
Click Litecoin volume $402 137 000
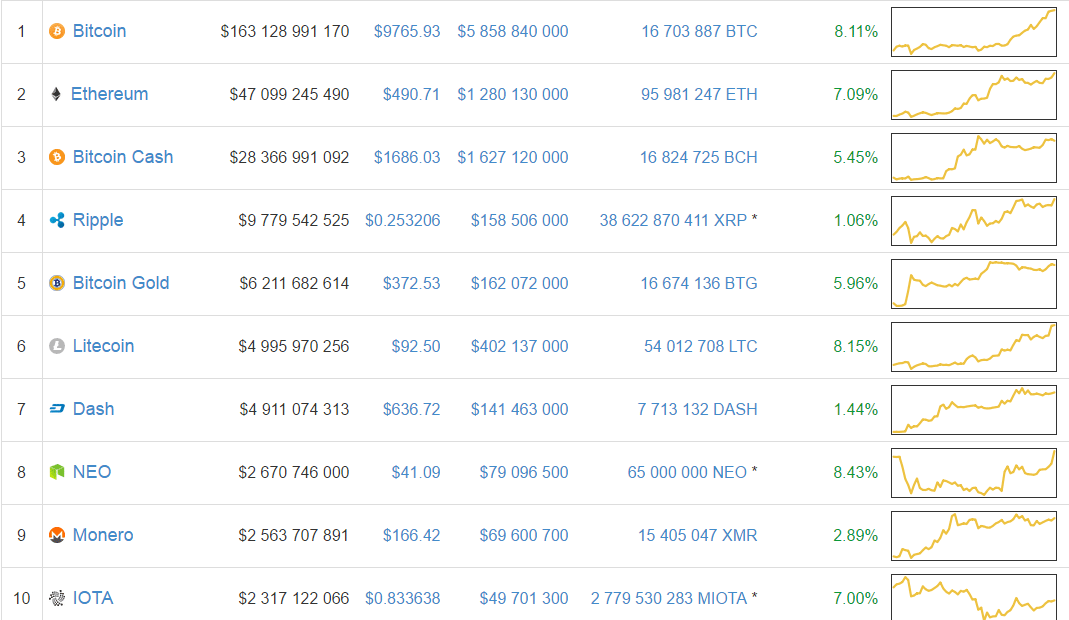tap(520, 346)
